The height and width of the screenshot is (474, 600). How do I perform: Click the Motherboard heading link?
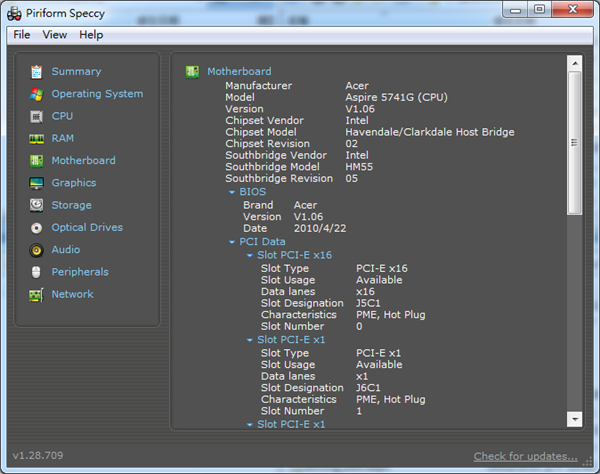coord(238,72)
